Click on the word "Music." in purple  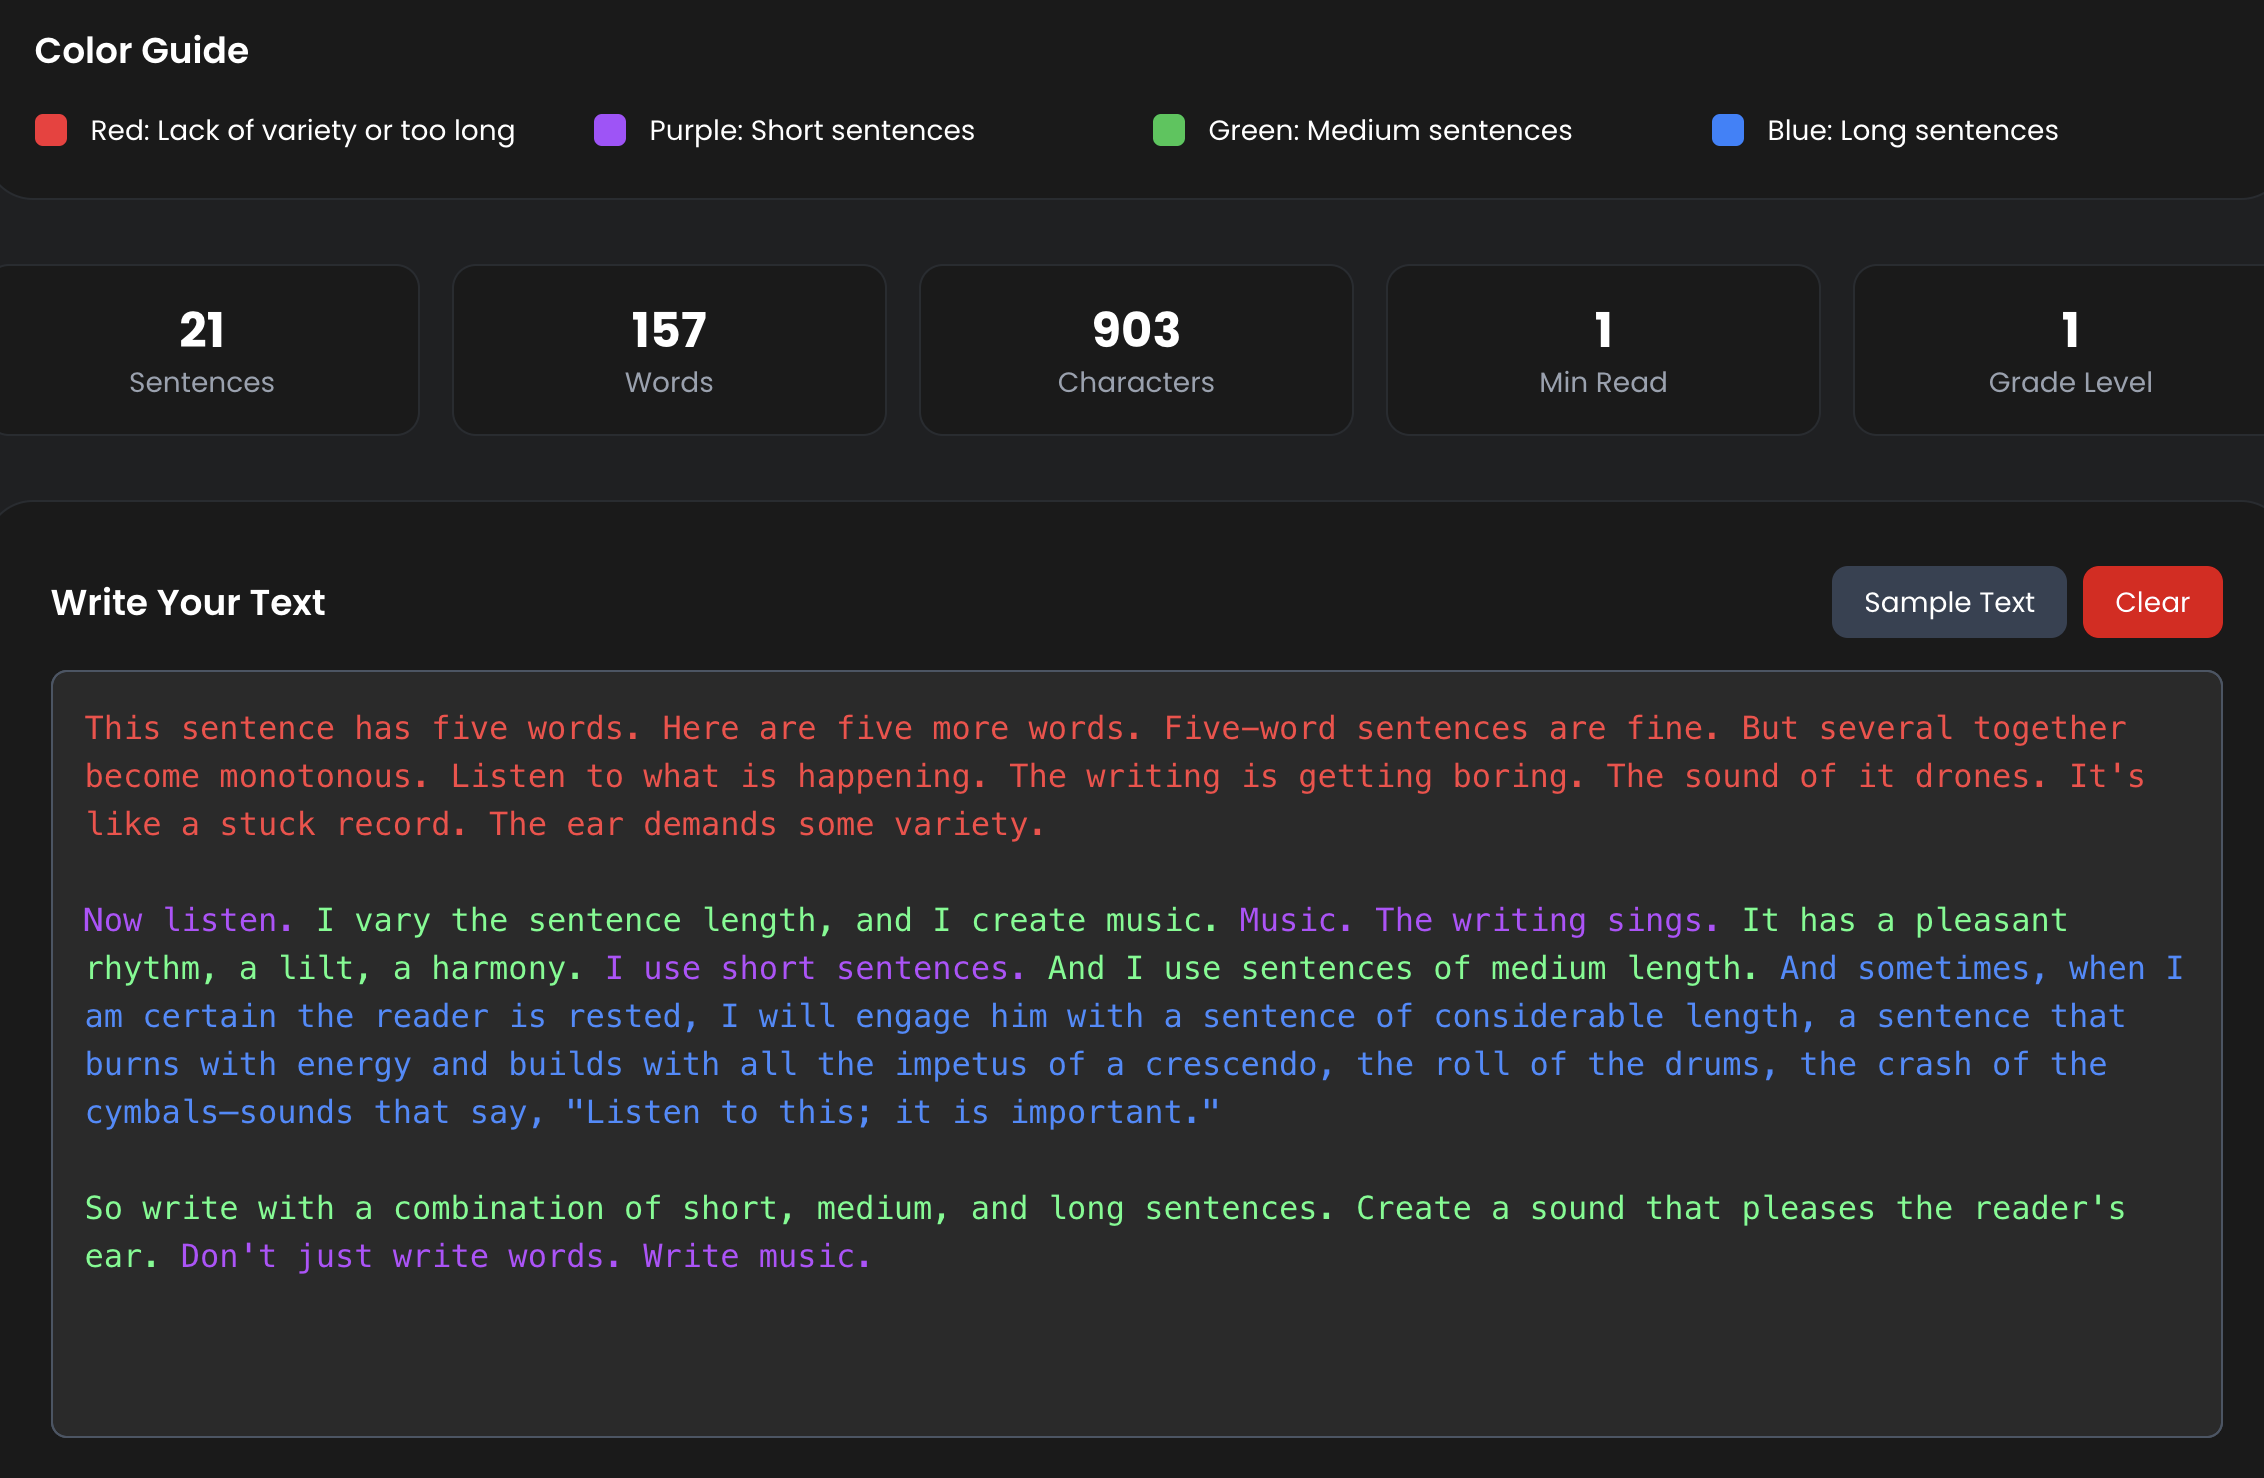click(x=1294, y=920)
